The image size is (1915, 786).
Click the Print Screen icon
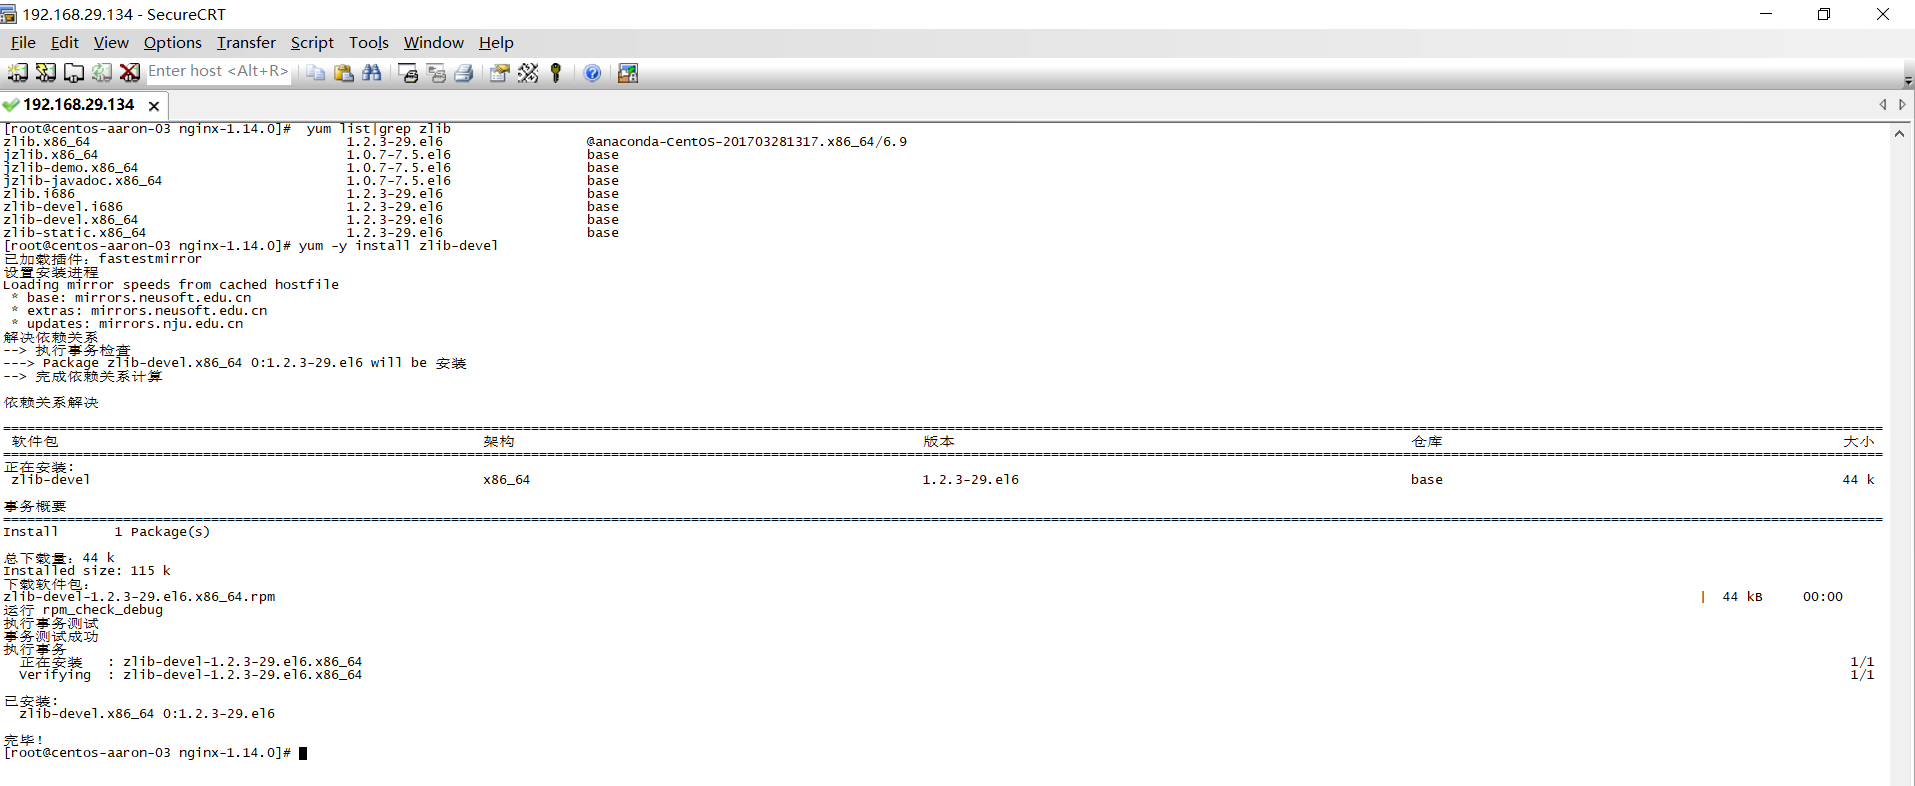[408, 73]
